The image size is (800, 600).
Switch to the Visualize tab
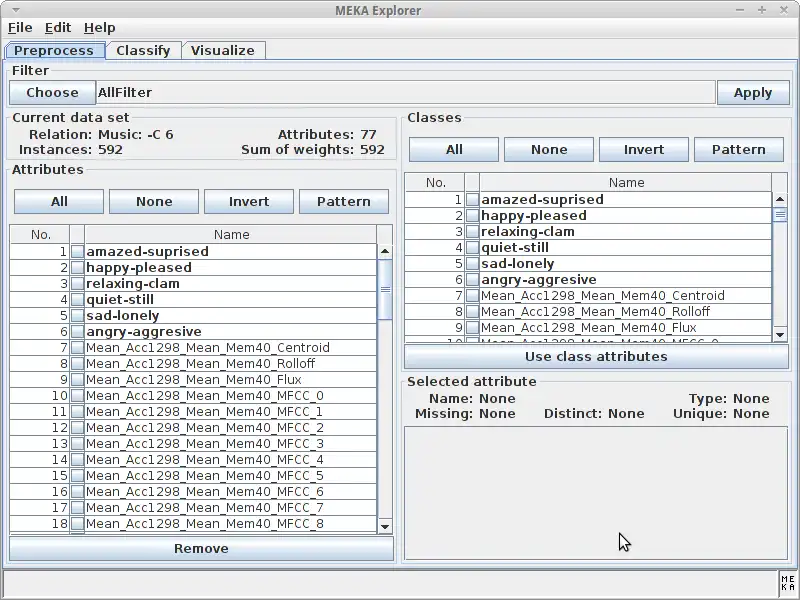click(222, 49)
